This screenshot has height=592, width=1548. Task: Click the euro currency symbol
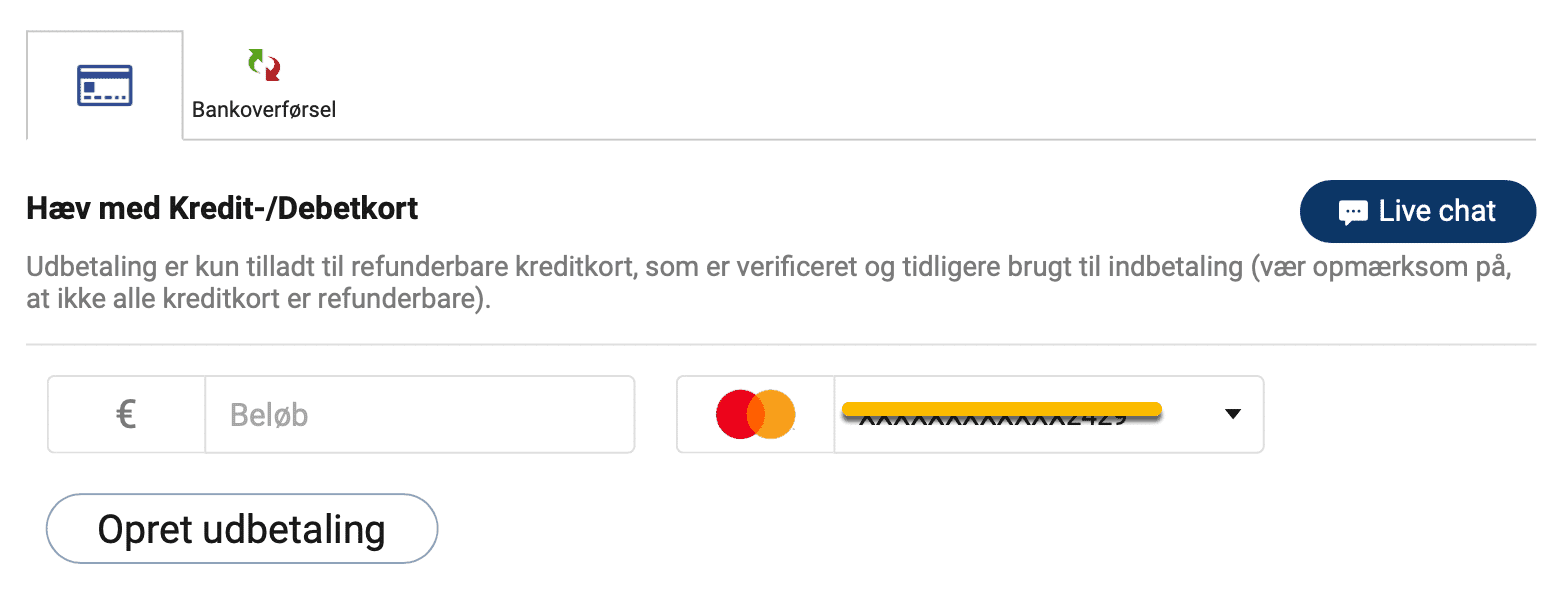pyautogui.click(x=127, y=414)
